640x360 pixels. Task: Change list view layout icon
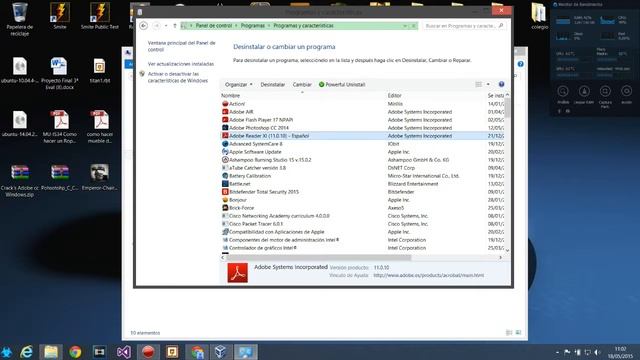pos(478,84)
